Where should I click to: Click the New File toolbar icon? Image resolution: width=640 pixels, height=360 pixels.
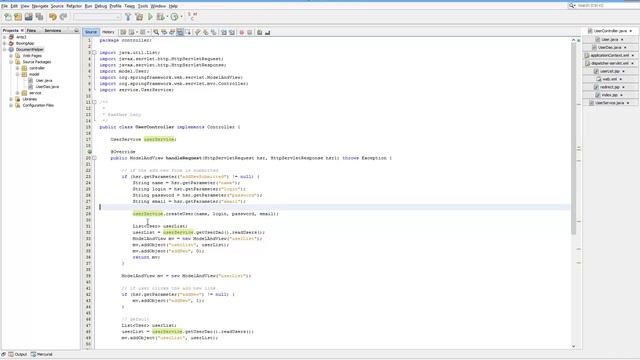tap(8, 17)
